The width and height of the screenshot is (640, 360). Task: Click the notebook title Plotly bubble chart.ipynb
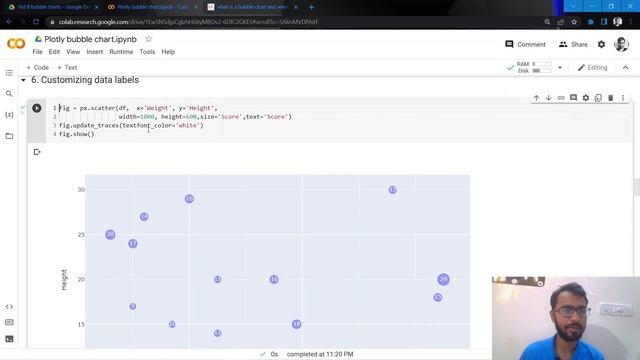point(91,39)
